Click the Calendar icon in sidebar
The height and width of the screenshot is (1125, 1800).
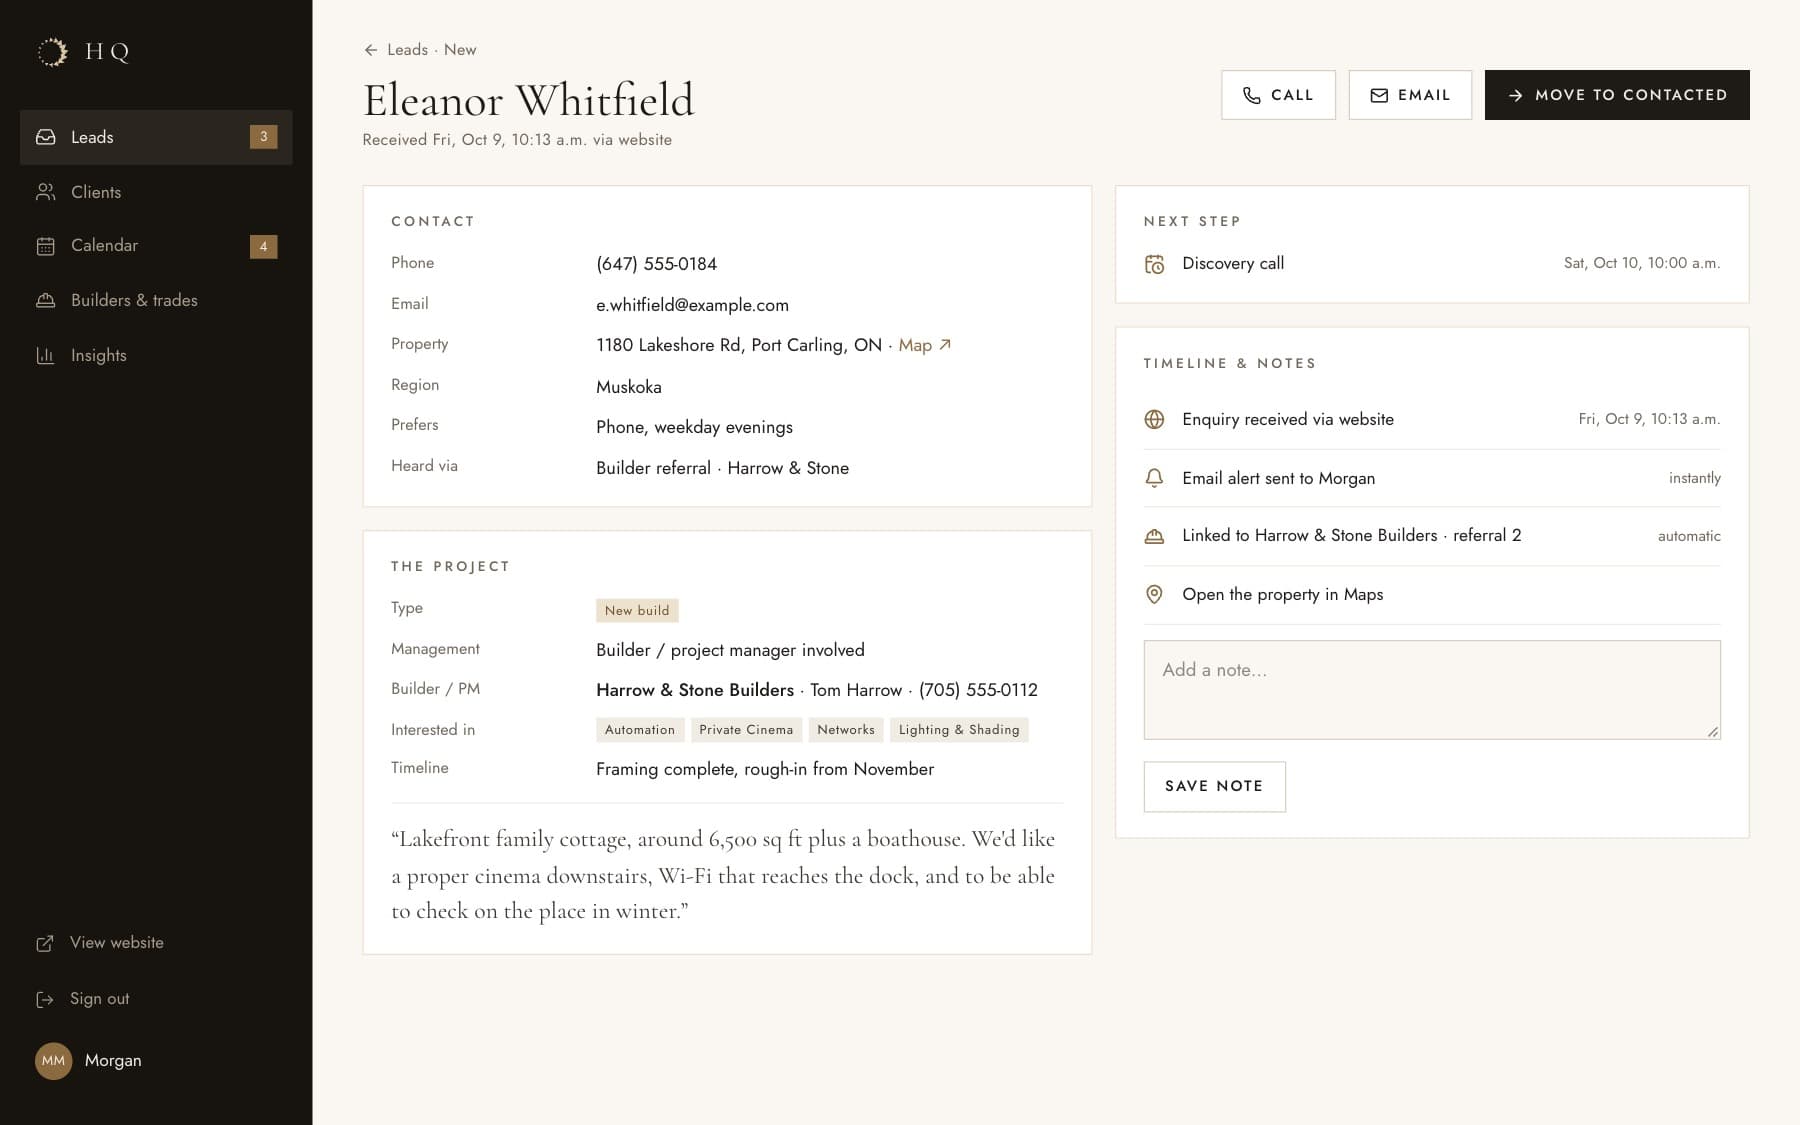pyautogui.click(x=46, y=246)
